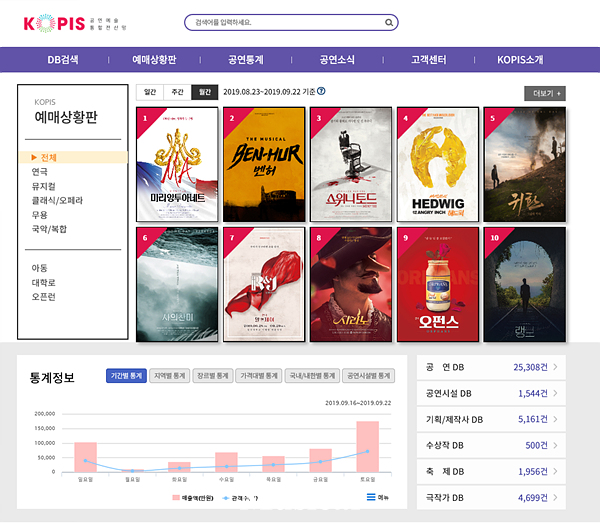600x523 pixels.
Task: Select the 공연시설별 통계 tab
Action: coord(368,376)
